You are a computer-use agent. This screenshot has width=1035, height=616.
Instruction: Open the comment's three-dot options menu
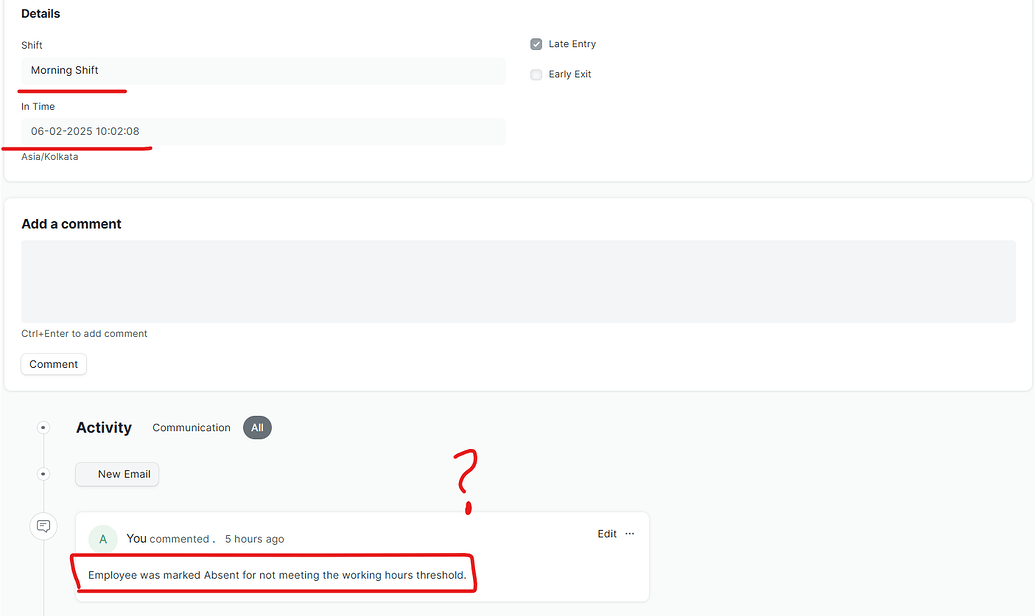630,533
